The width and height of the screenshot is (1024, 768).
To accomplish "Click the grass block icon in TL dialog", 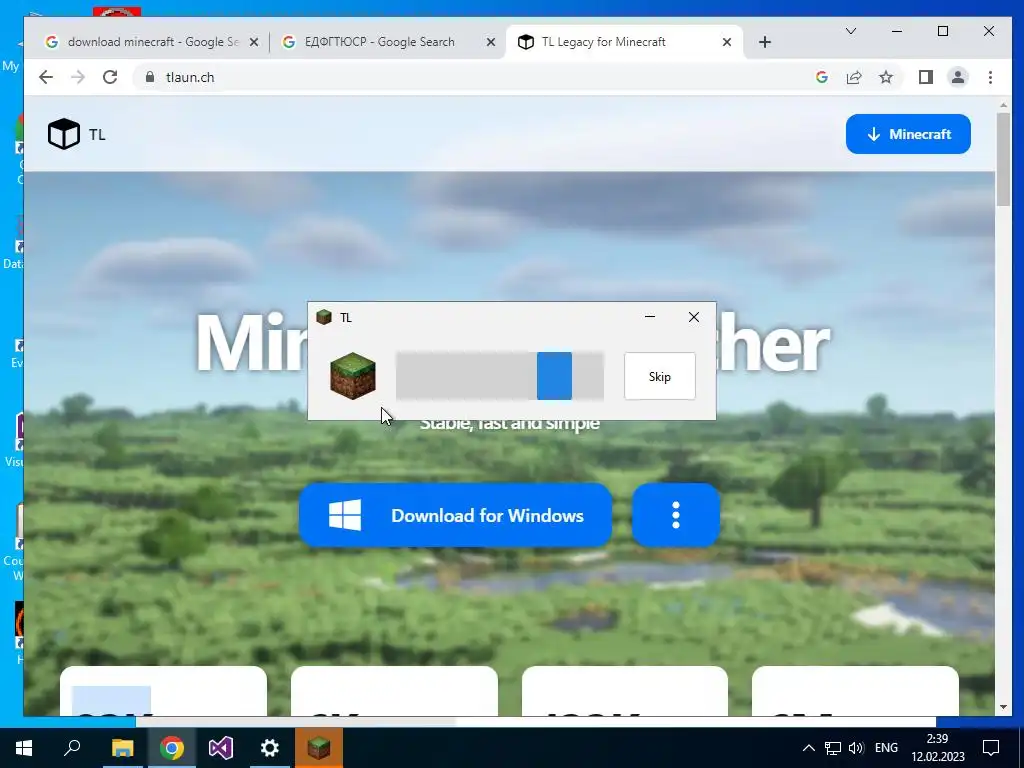I will pyautogui.click(x=353, y=376).
